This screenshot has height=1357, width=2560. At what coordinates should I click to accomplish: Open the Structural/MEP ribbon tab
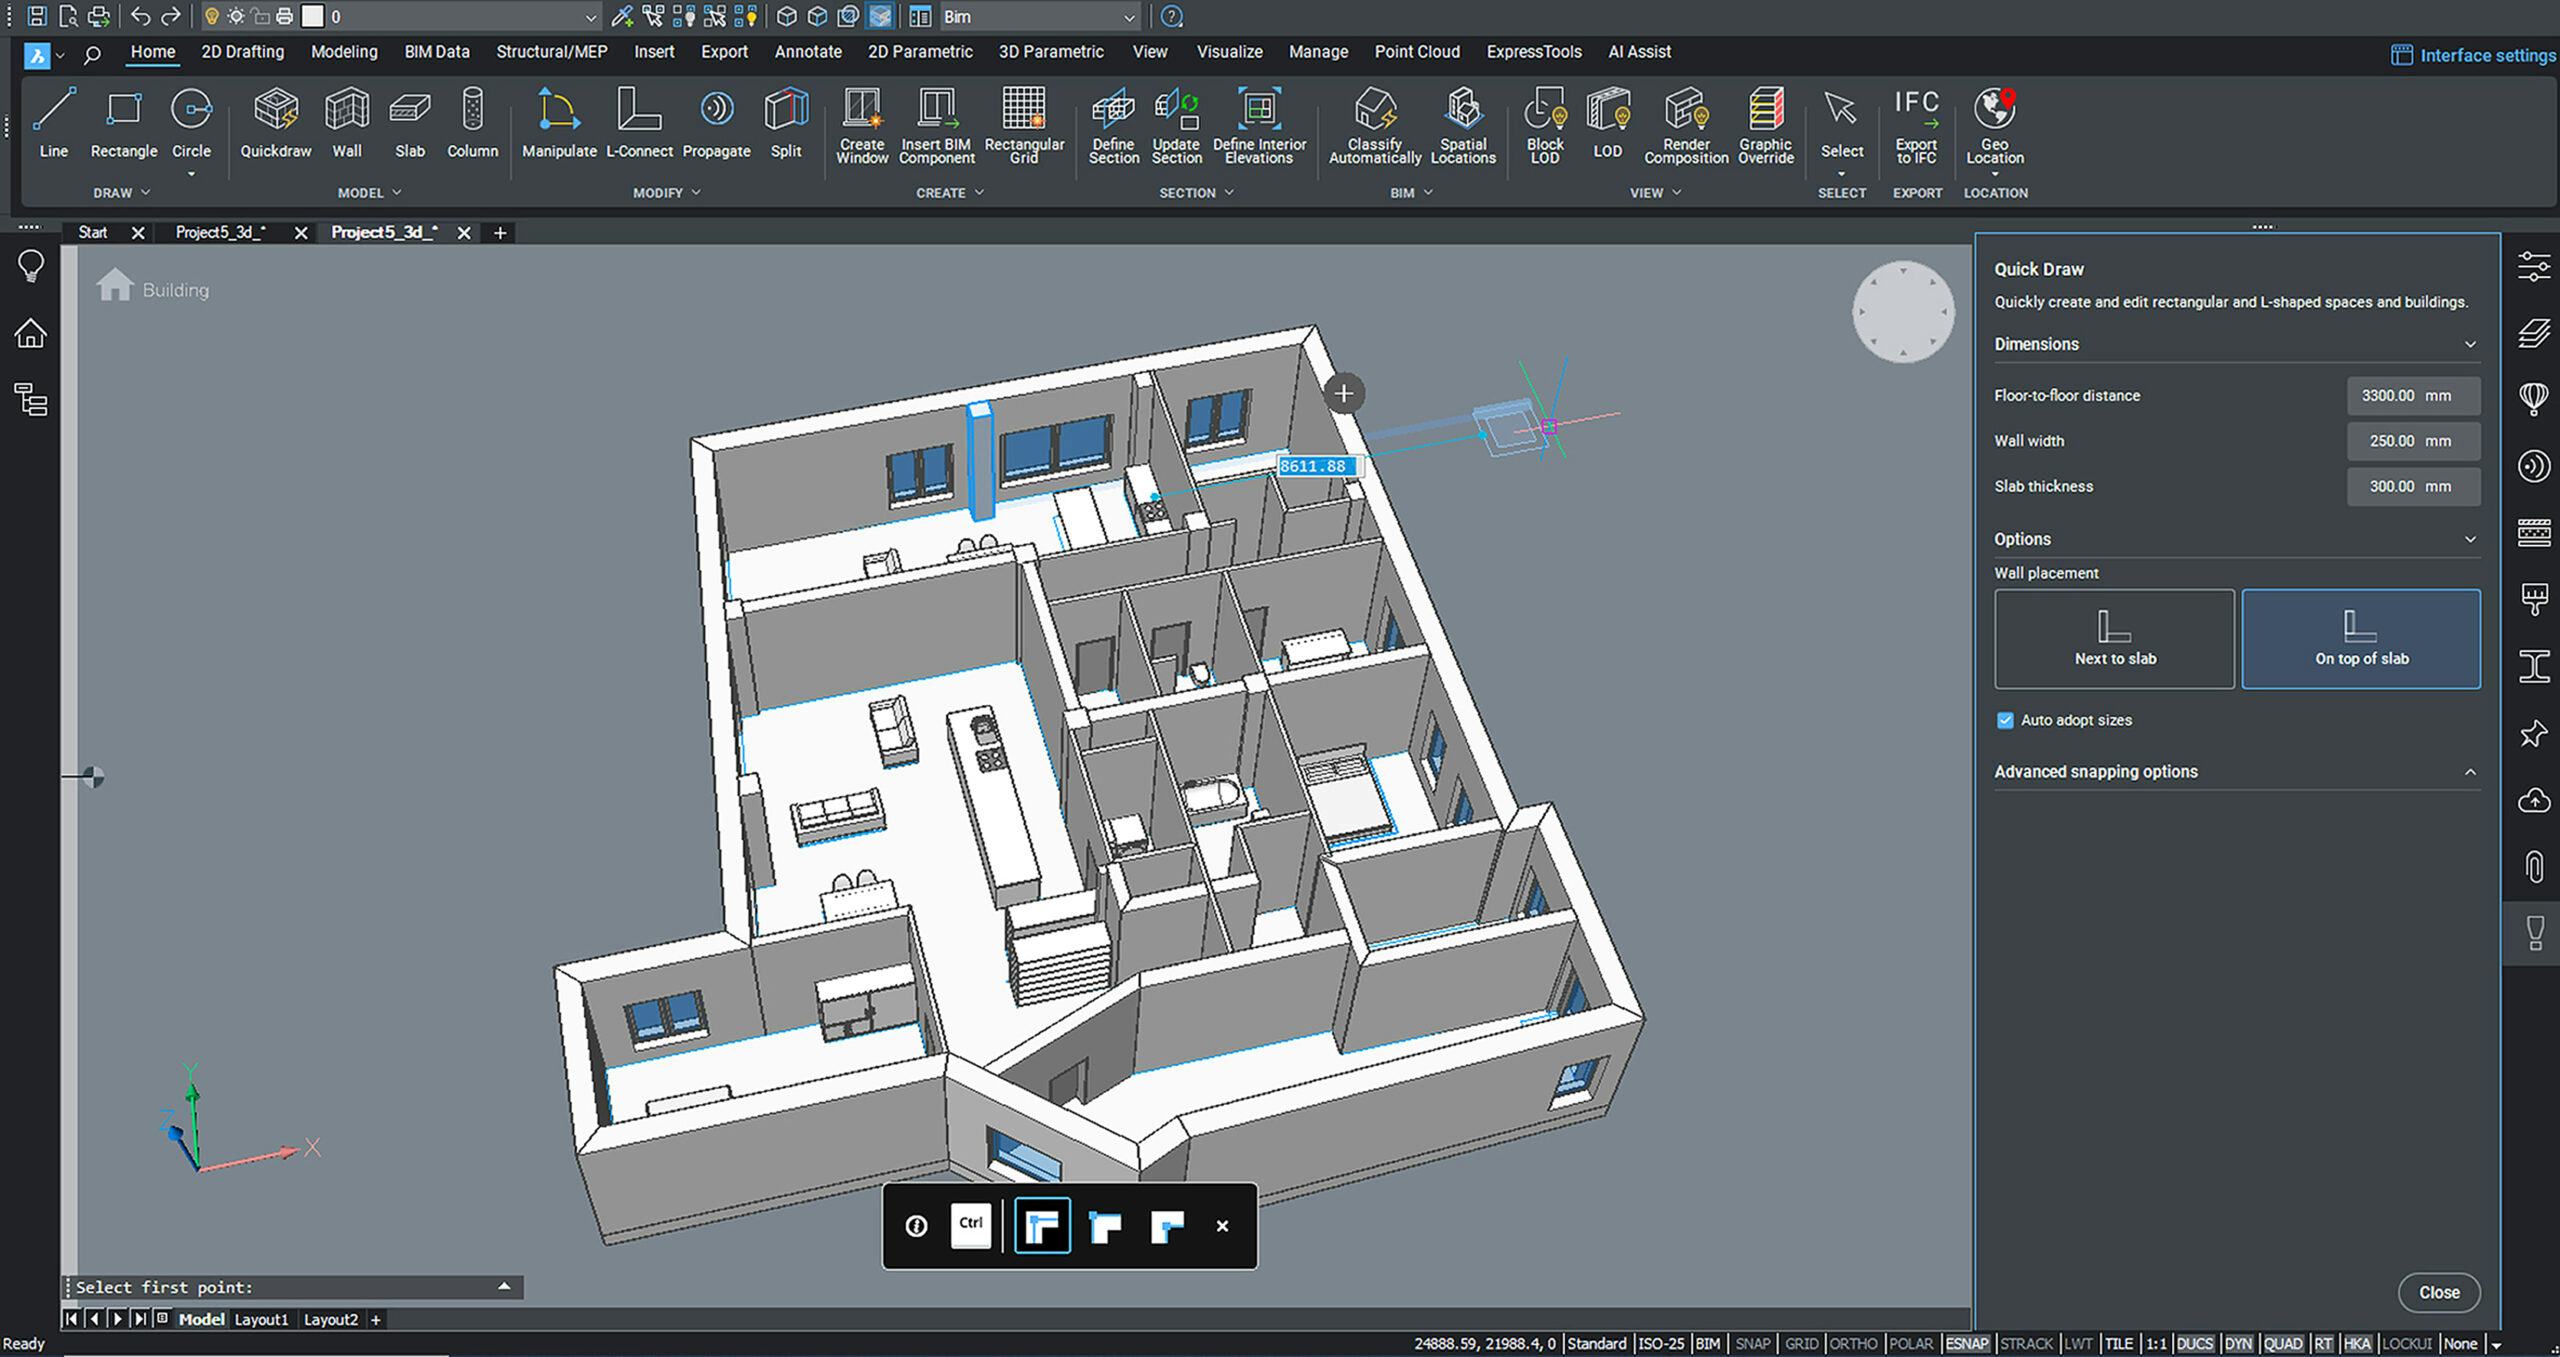click(551, 52)
